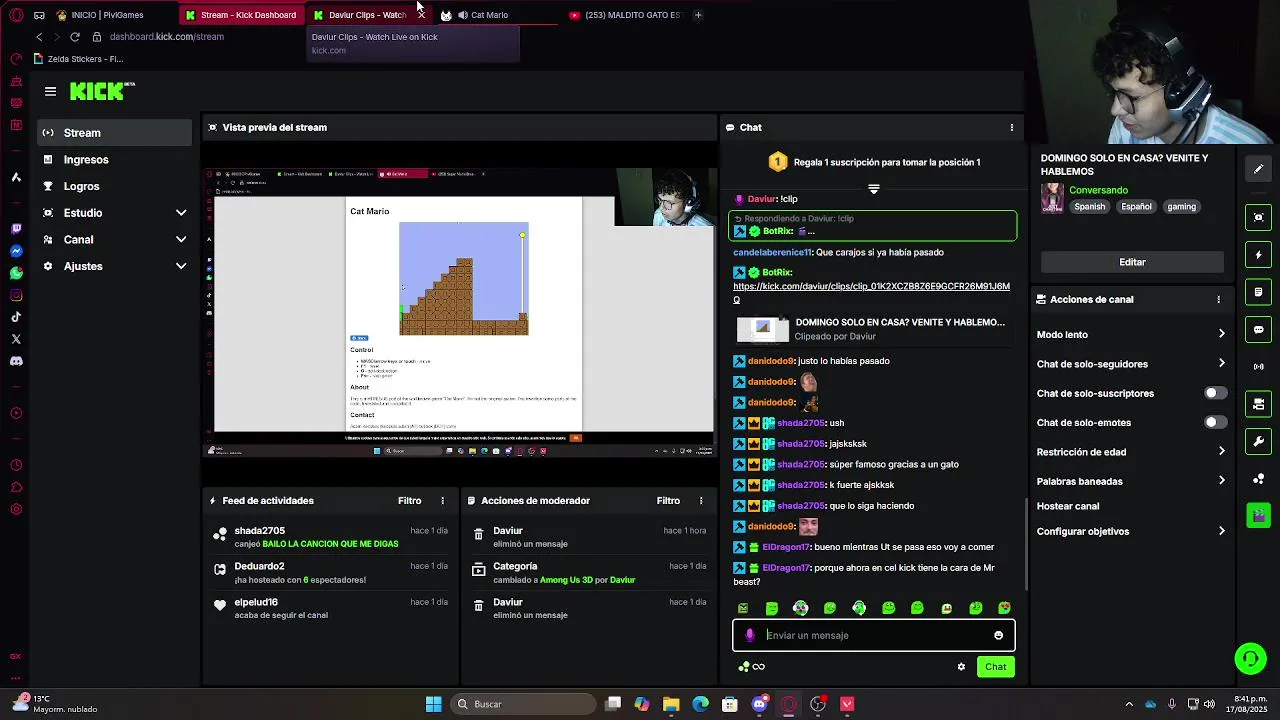Open Configurar objetivos settings
1280x720 pixels.
point(1131,531)
